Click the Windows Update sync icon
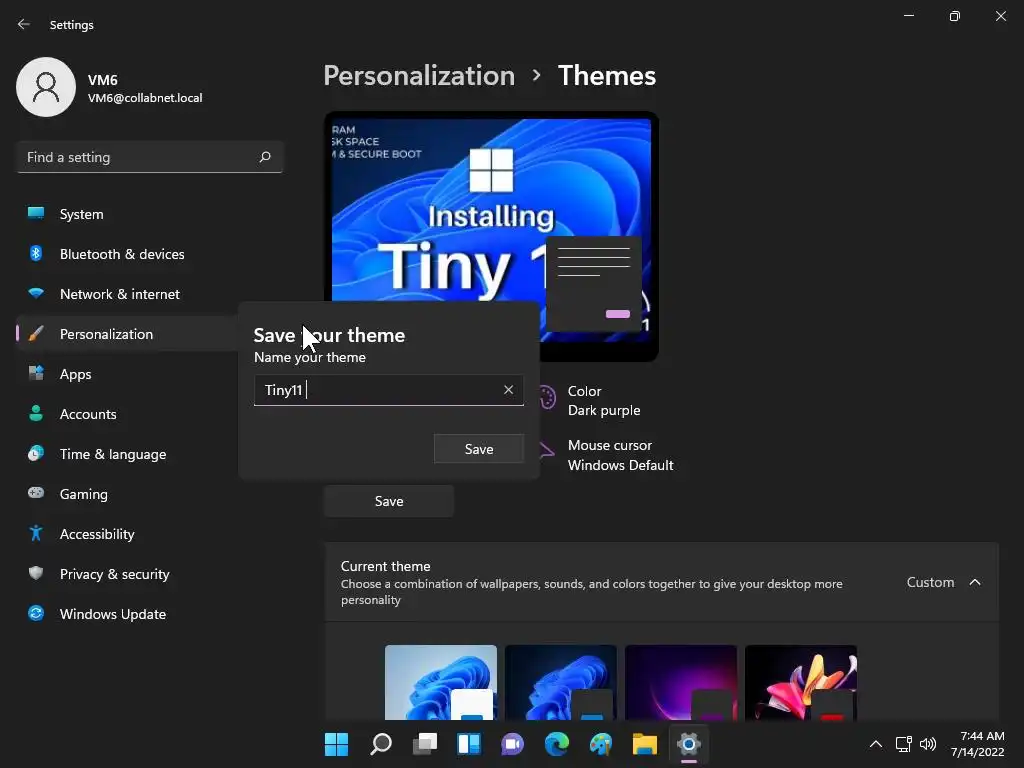The height and width of the screenshot is (768, 1024). click(x=36, y=613)
